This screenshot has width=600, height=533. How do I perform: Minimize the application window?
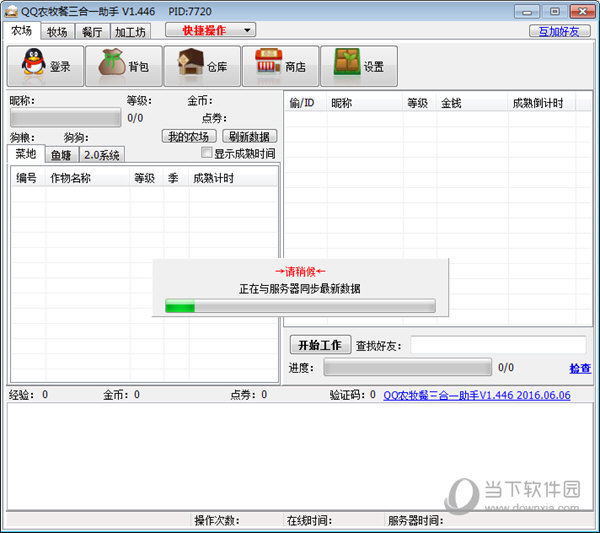pos(527,12)
